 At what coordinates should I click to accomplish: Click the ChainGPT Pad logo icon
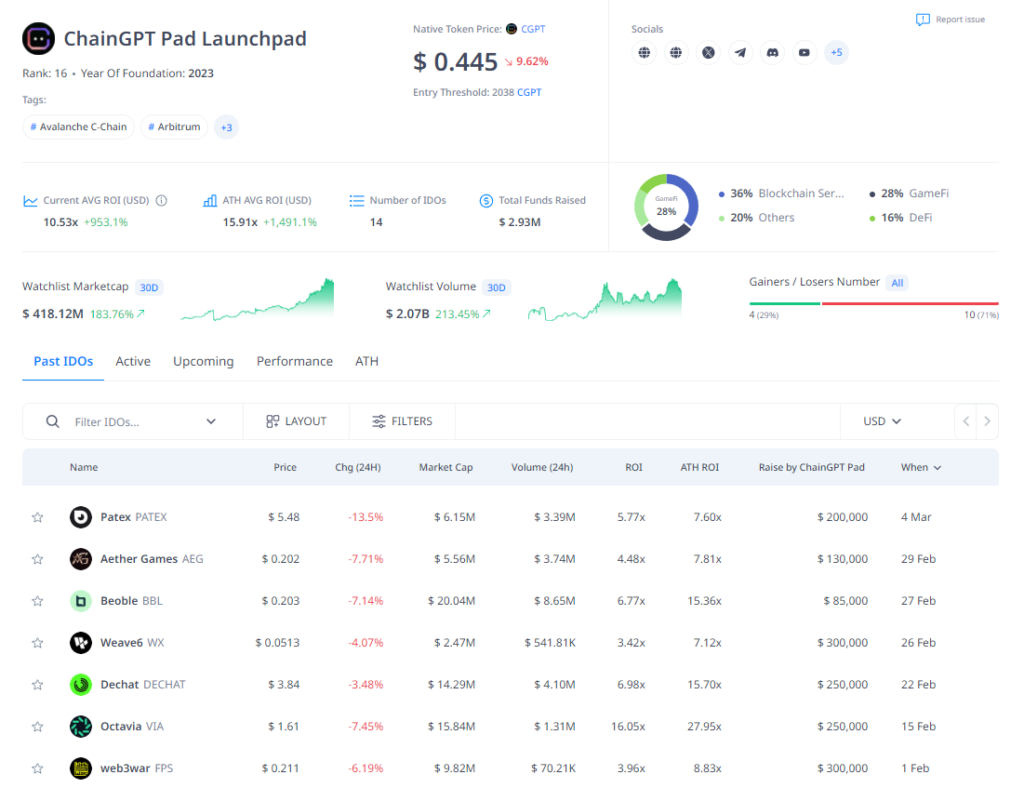click(39, 39)
